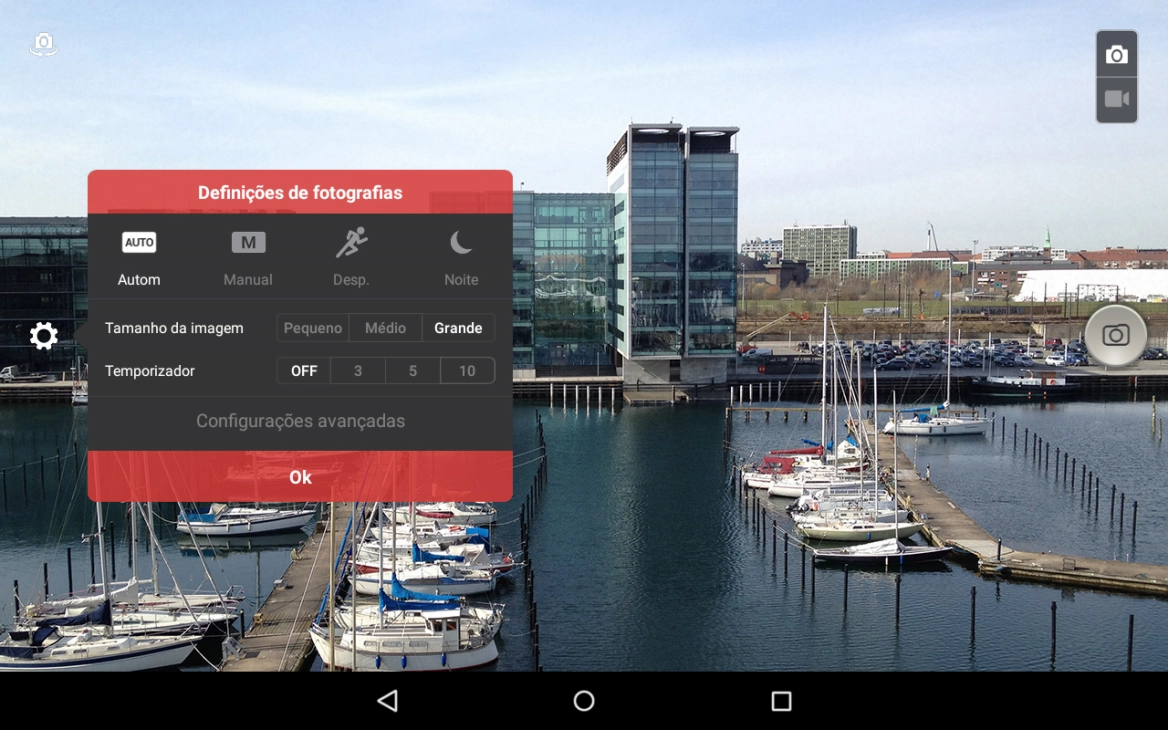Tap the Android home button
The height and width of the screenshot is (730, 1168).
coord(584,701)
